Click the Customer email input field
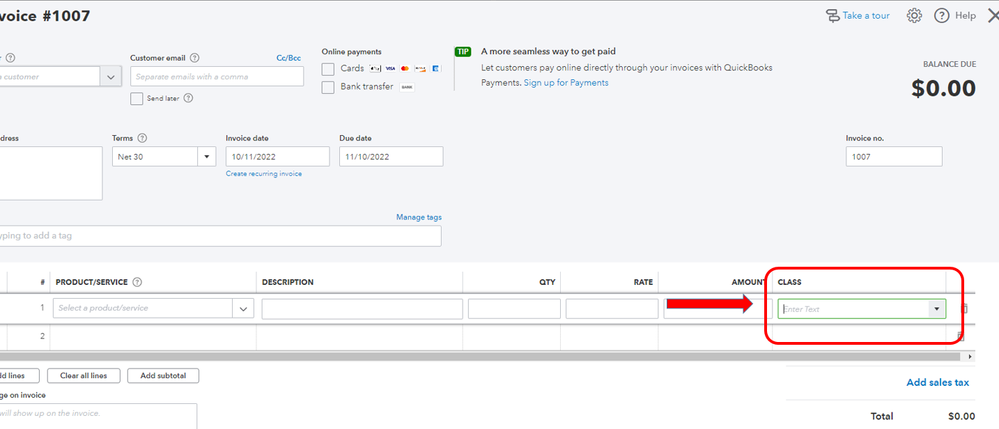Image resolution: width=999 pixels, height=429 pixels. [217, 76]
